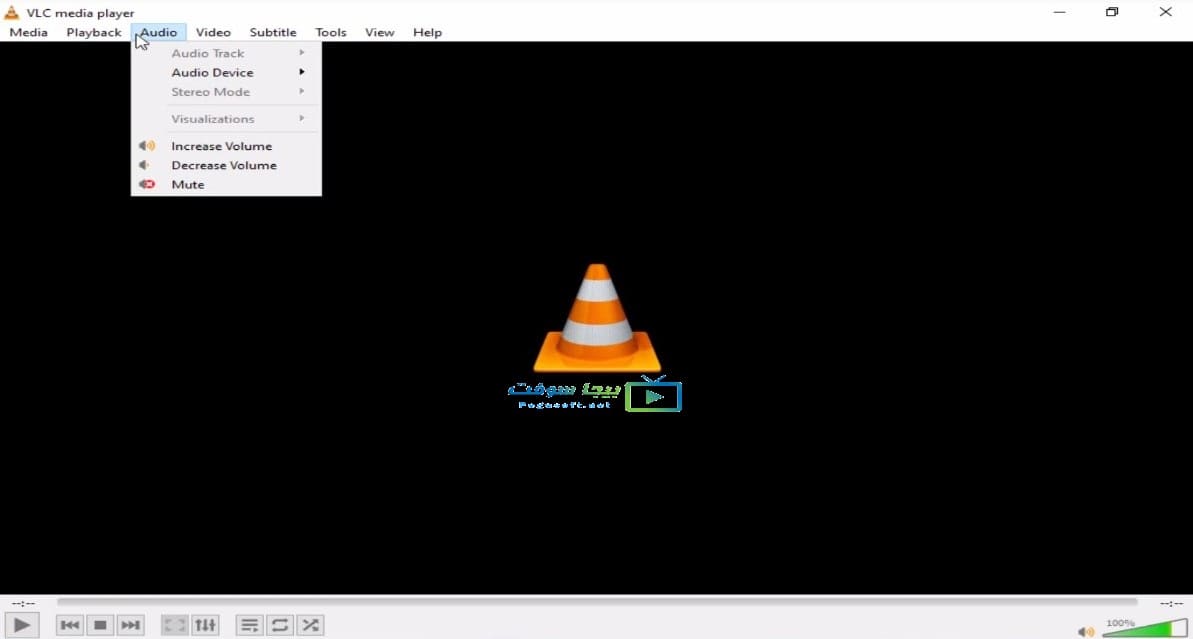Click the remaining time label on right

pyautogui.click(x=1171, y=603)
